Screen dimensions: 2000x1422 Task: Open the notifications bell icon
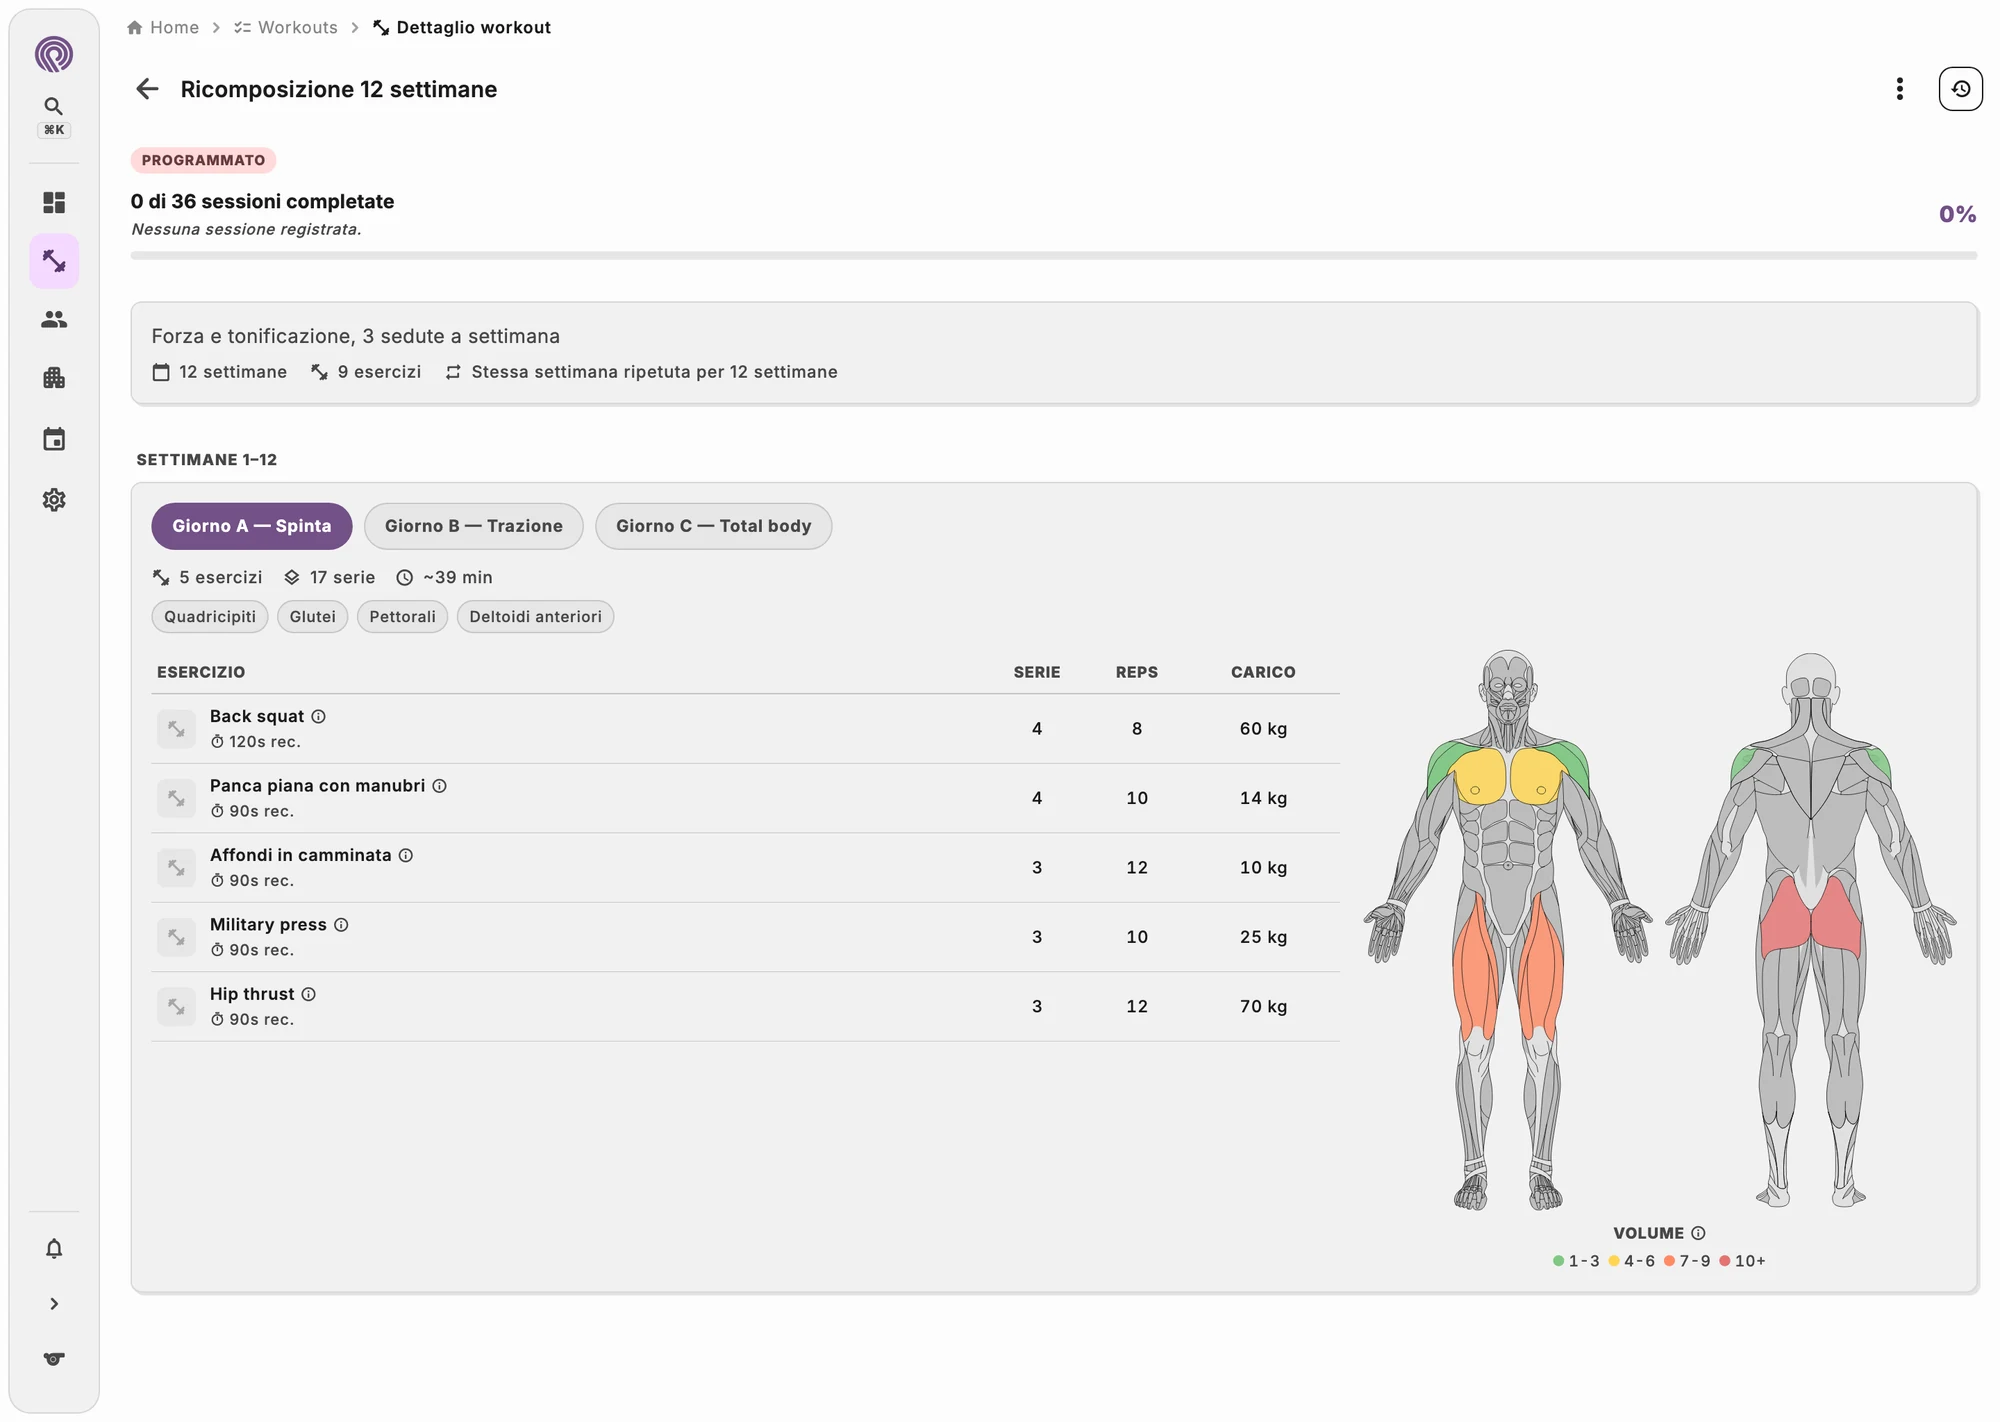54,1248
